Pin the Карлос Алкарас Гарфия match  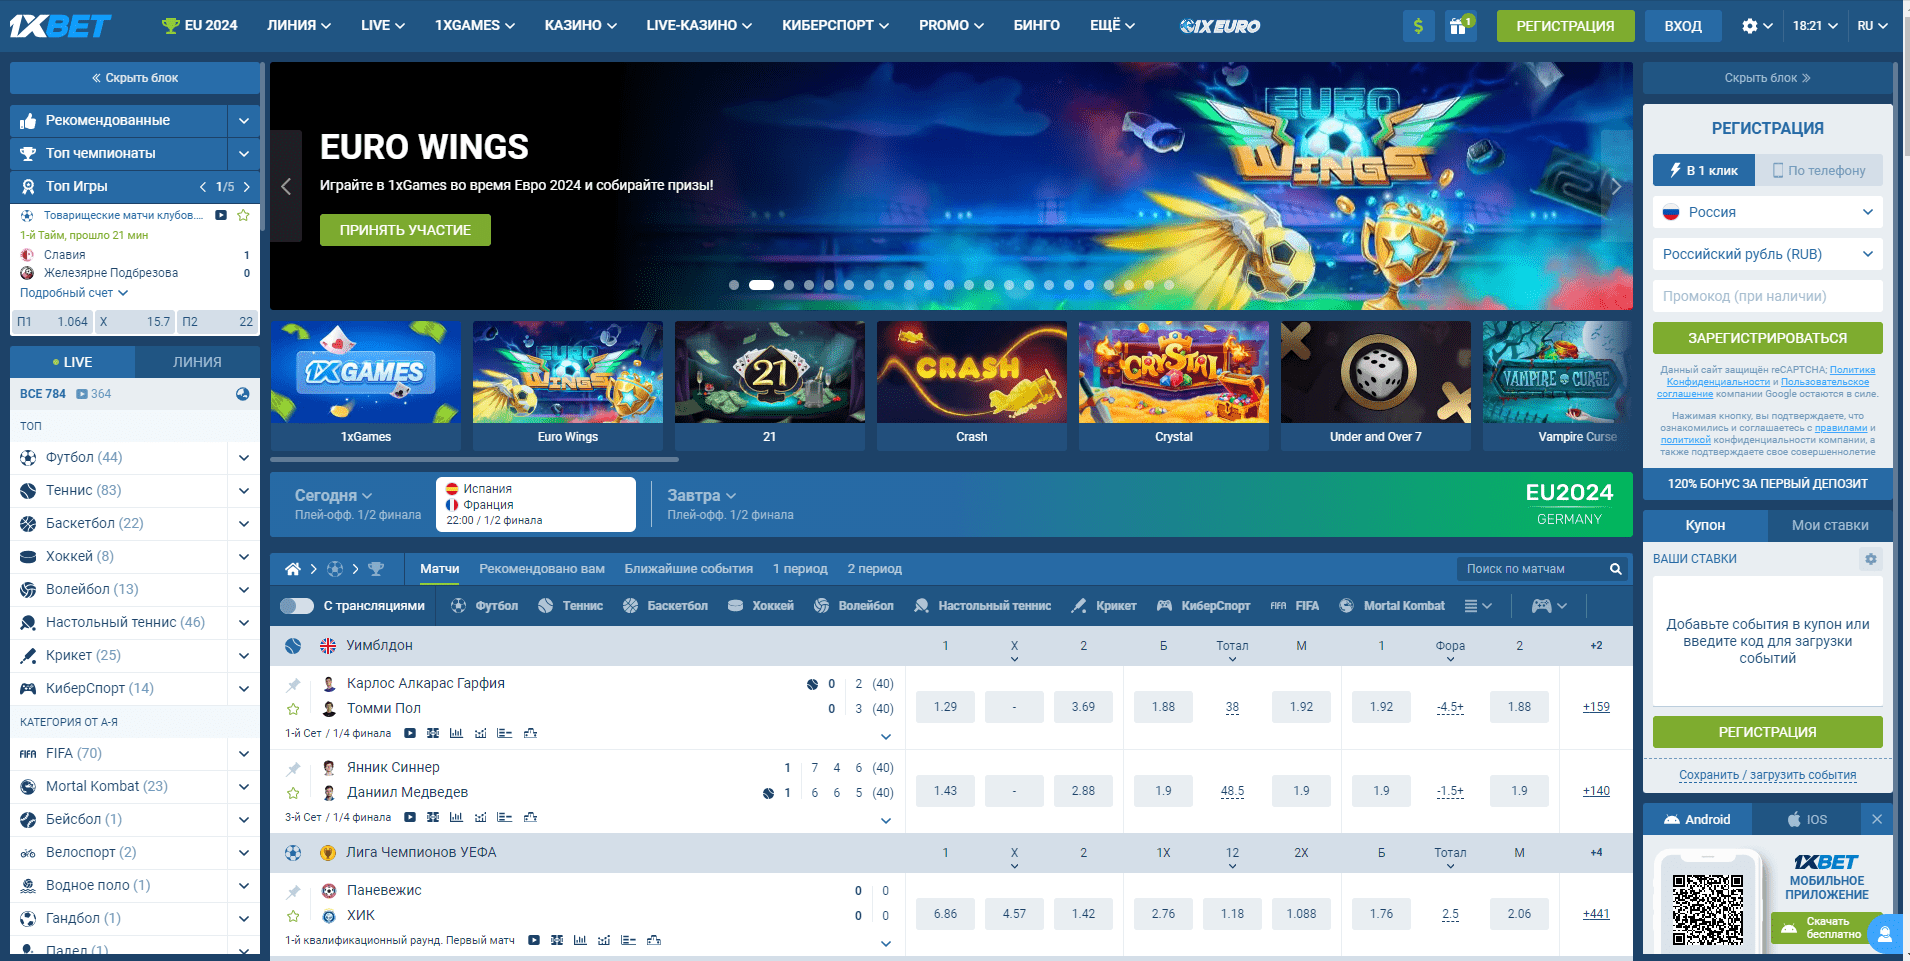coord(293,685)
